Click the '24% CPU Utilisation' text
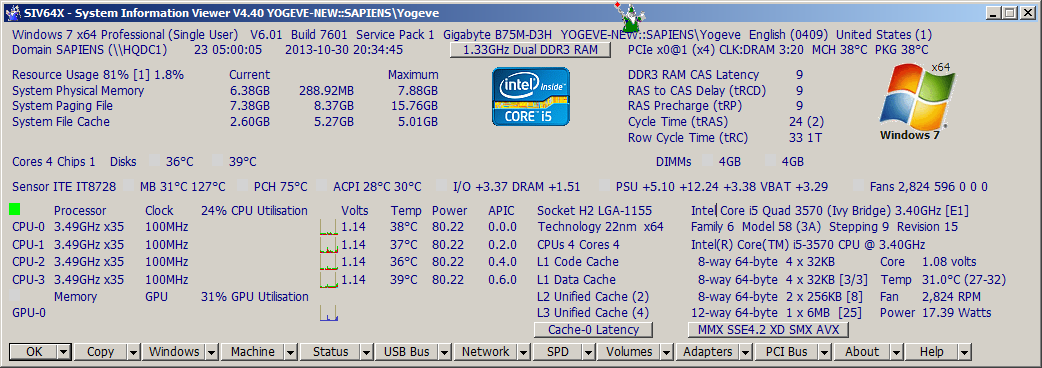The image size is (1042, 368). point(255,211)
